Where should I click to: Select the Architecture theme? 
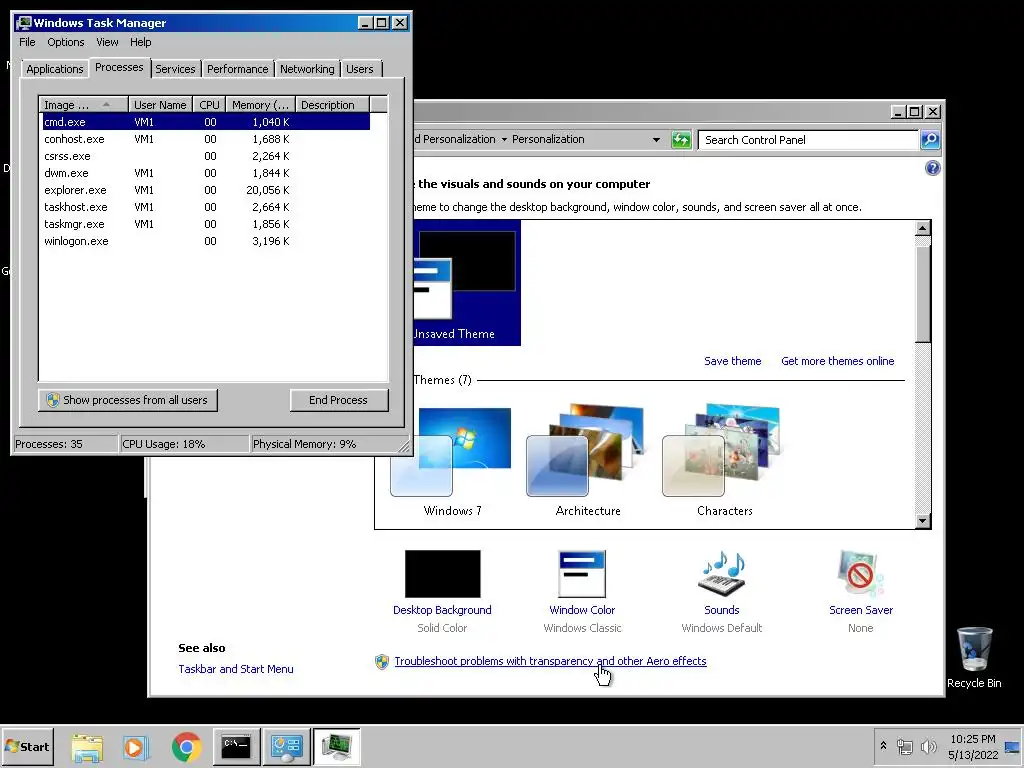(588, 460)
